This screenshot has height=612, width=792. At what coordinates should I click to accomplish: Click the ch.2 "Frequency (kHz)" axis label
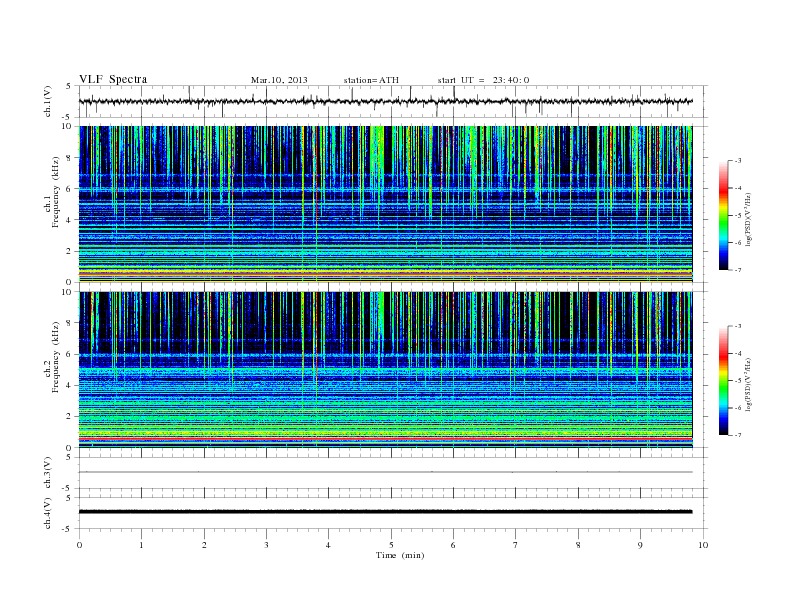[x=55, y=357]
